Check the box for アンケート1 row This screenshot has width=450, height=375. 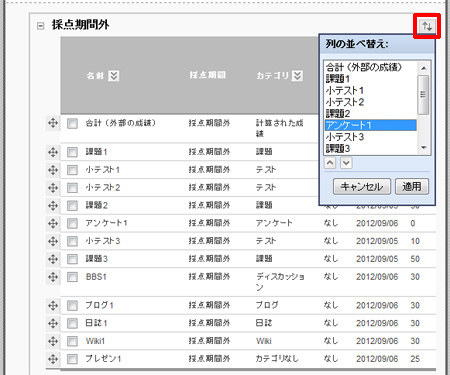(72, 224)
